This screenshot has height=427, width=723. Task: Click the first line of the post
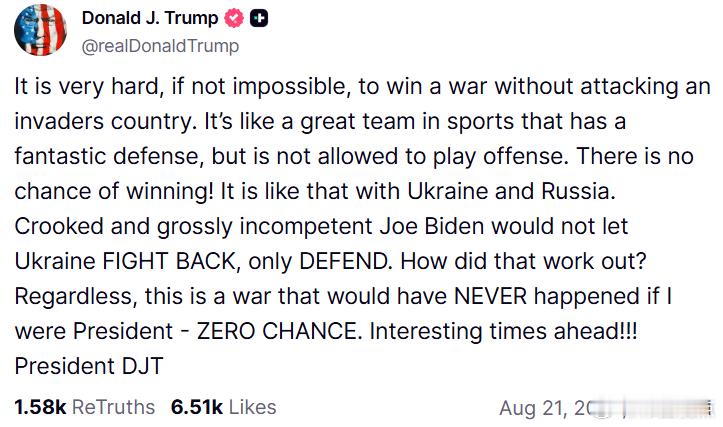tap(362, 87)
